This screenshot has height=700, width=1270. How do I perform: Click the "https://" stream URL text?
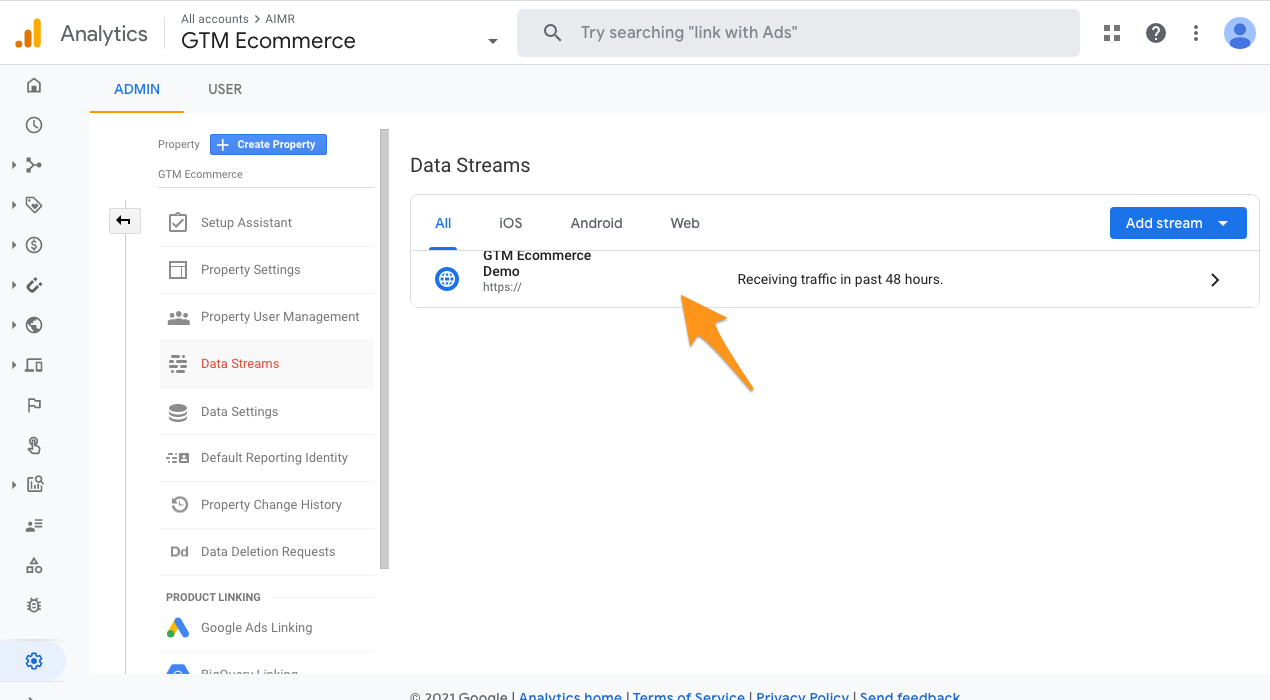pos(502,287)
